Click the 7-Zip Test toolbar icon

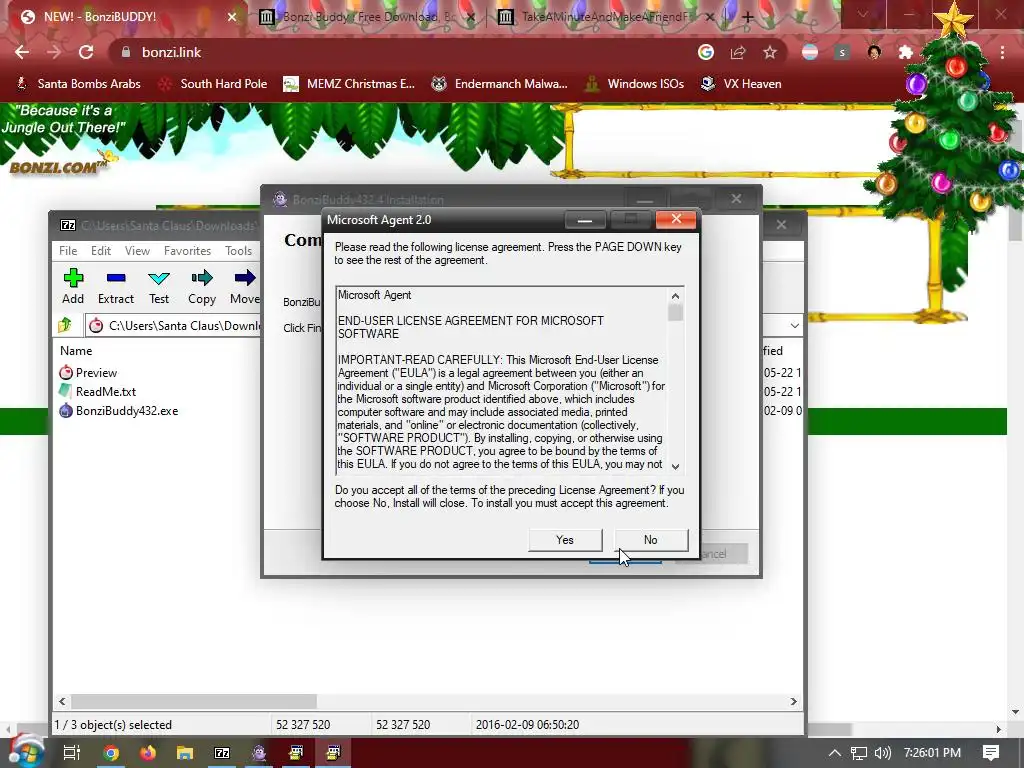point(159,286)
